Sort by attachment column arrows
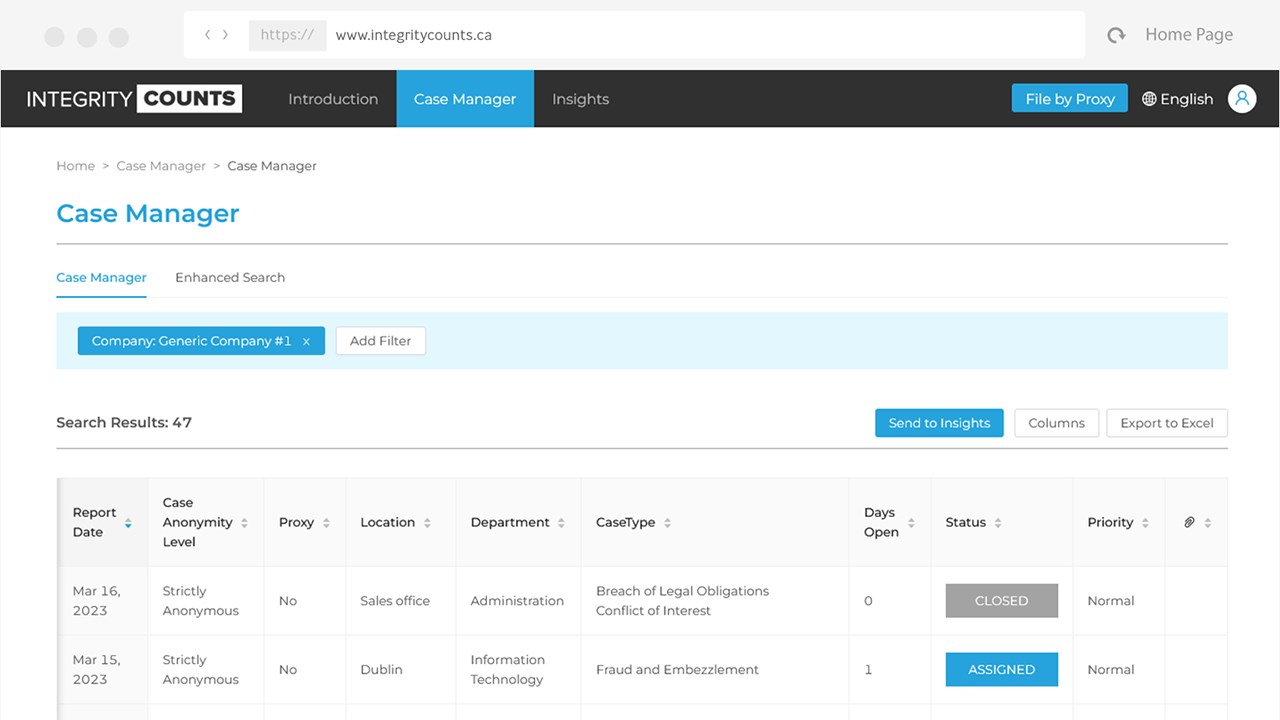The image size is (1280, 720). click(x=1208, y=523)
